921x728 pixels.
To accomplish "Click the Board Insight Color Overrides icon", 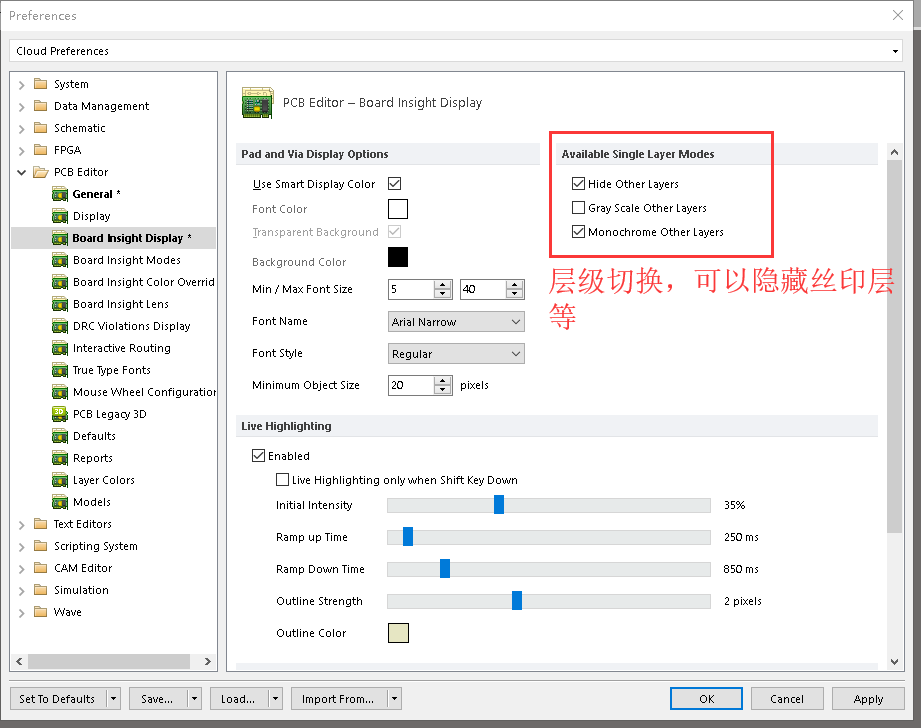I will point(60,282).
